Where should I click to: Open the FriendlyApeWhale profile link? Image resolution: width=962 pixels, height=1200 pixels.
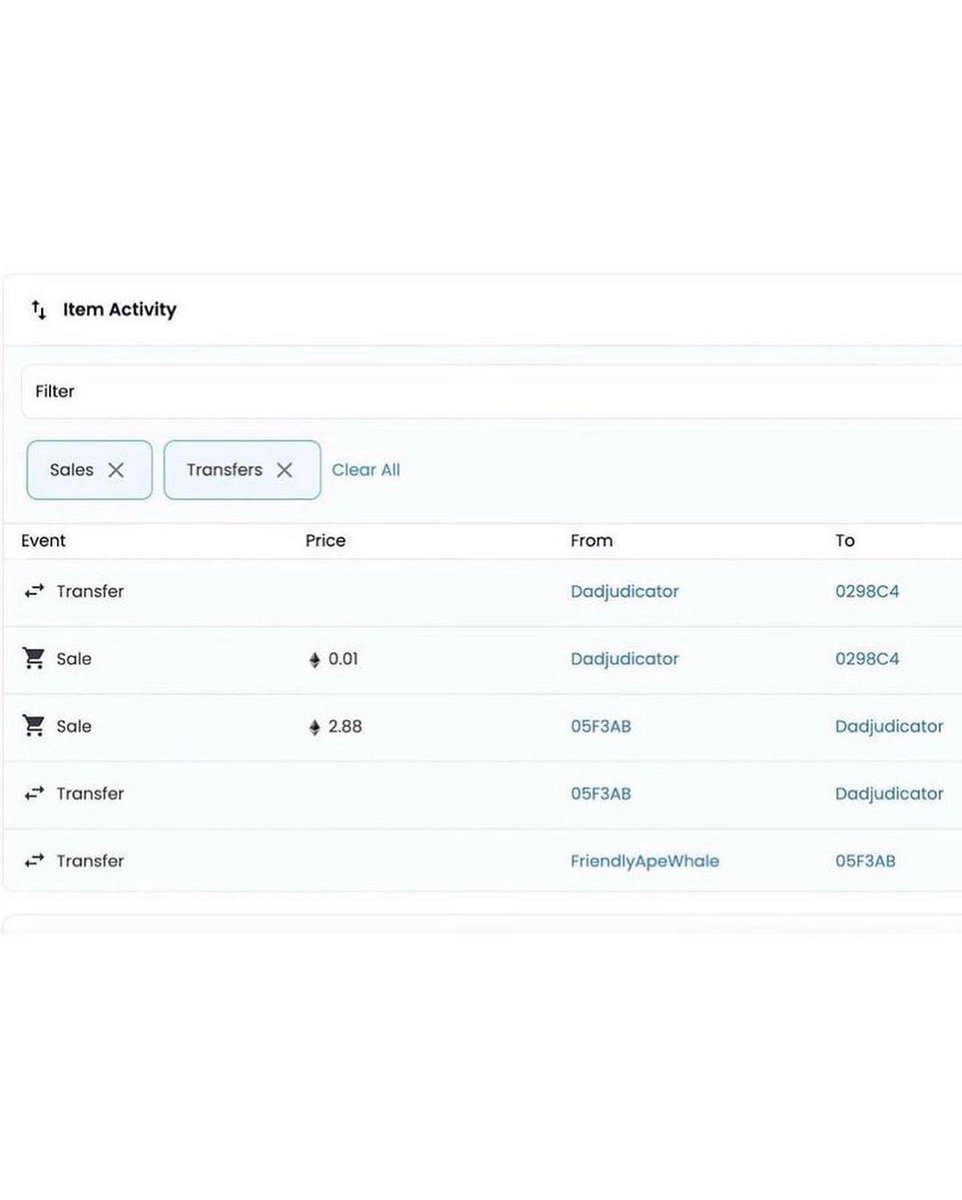tap(645, 861)
